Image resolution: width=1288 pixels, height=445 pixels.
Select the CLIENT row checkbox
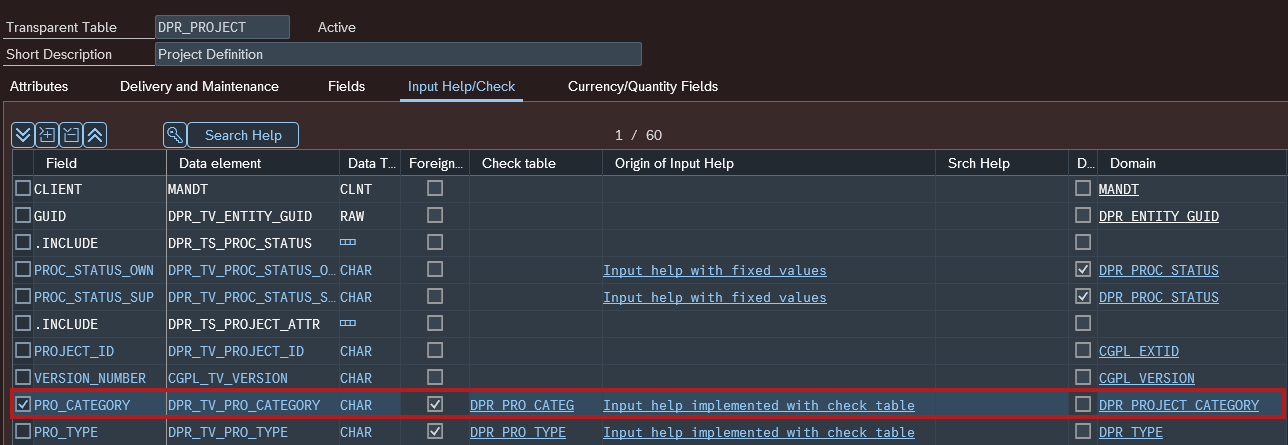click(x=23, y=188)
